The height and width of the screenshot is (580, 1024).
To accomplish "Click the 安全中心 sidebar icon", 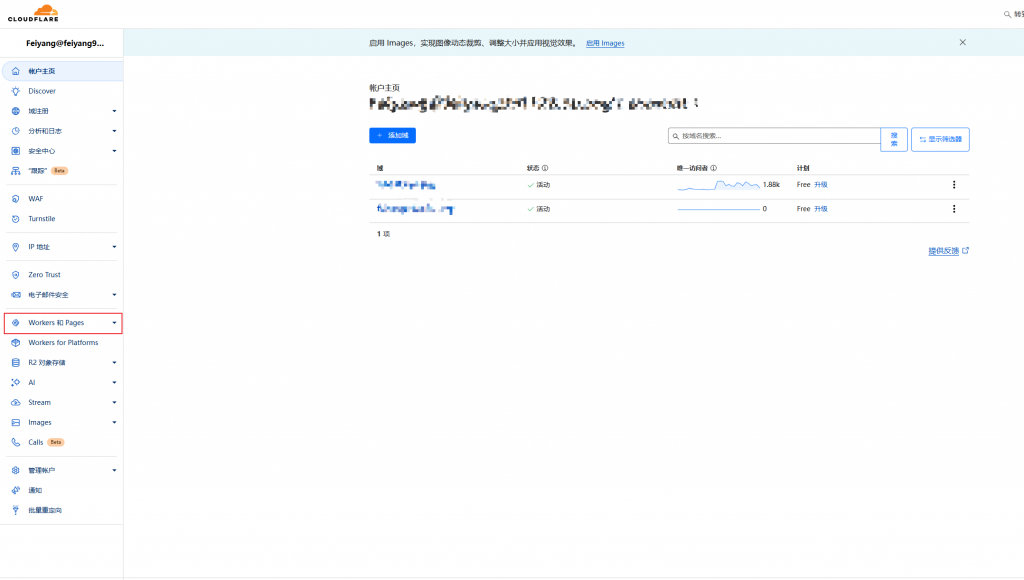I will point(16,151).
